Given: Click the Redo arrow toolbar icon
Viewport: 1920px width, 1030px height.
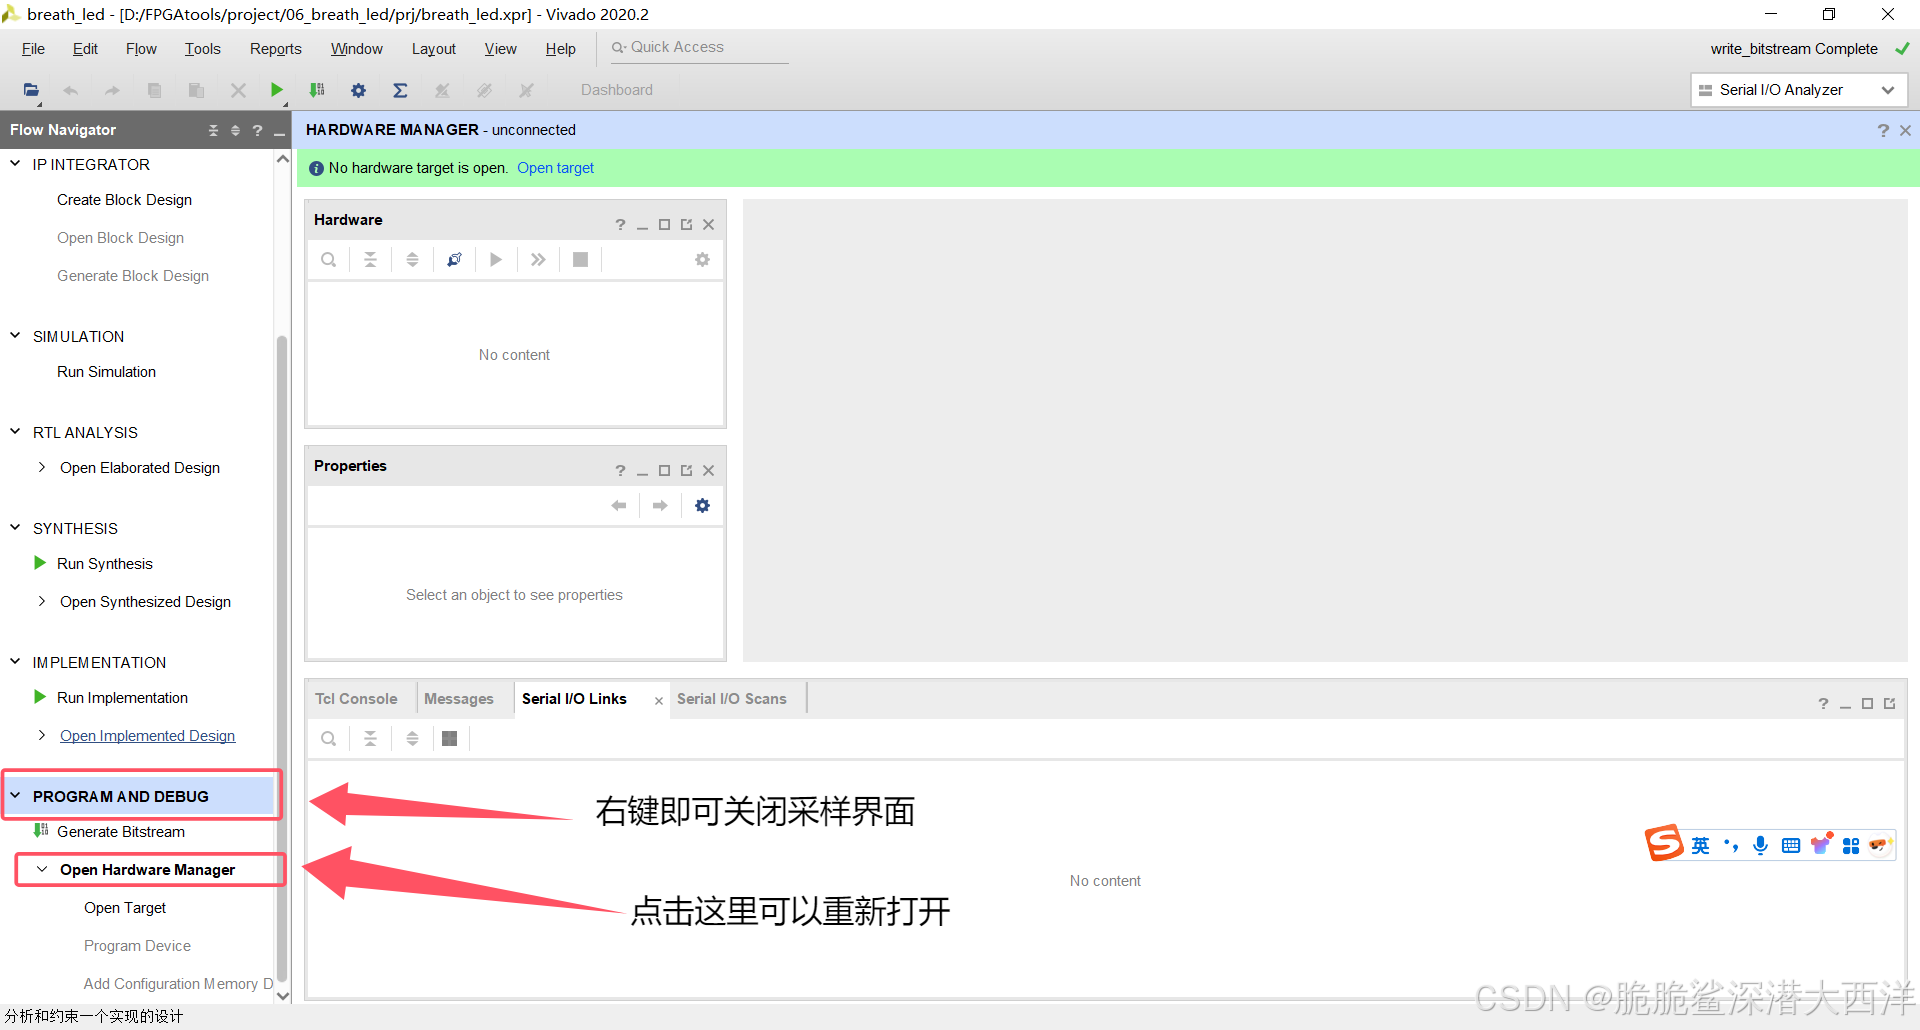Looking at the screenshot, I should tap(112, 90).
